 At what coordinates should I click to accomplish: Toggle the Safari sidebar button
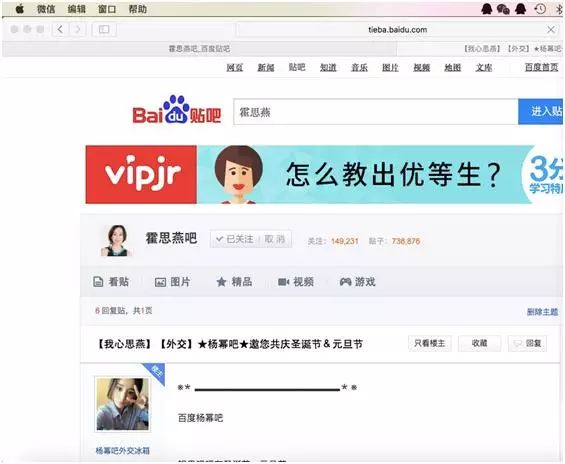pos(104,29)
